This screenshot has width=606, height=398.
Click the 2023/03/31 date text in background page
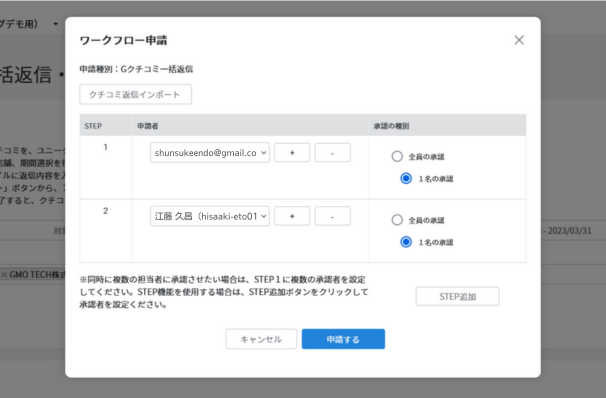(569, 231)
